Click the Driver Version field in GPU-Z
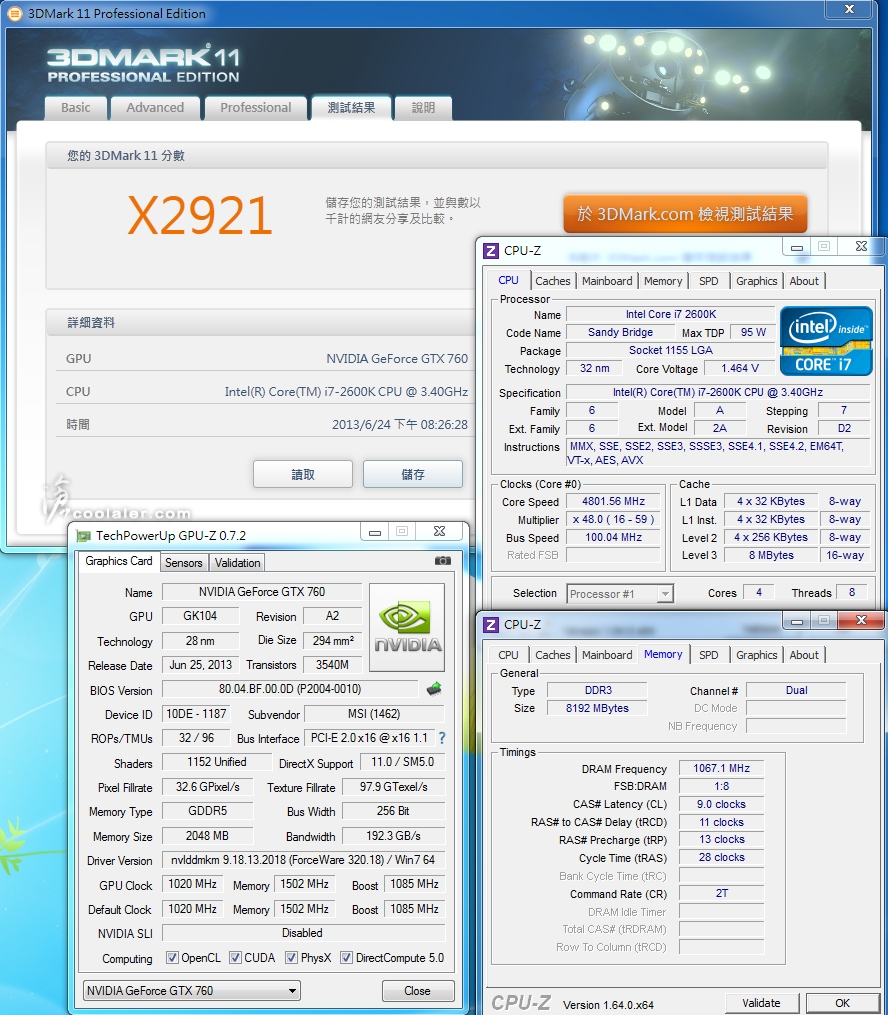888x1015 pixels. pos(303,860)
